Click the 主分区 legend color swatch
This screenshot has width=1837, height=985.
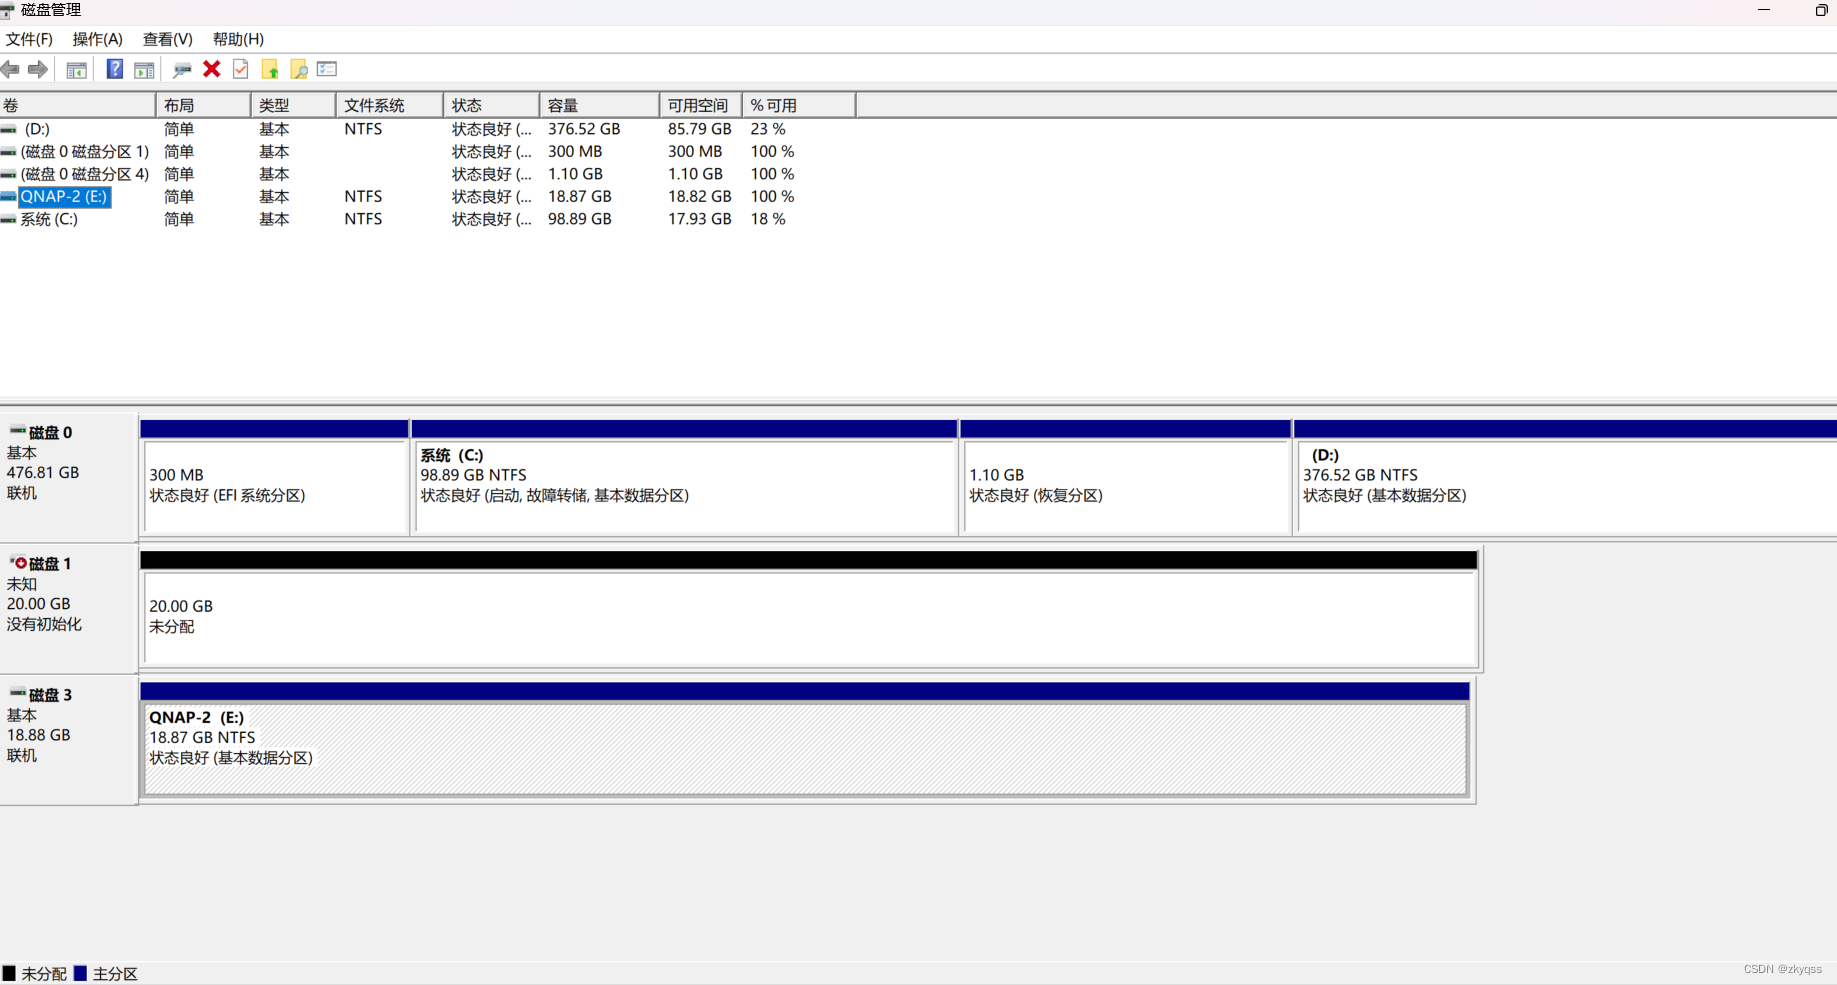pyautogui.click(x=80, y=973)
